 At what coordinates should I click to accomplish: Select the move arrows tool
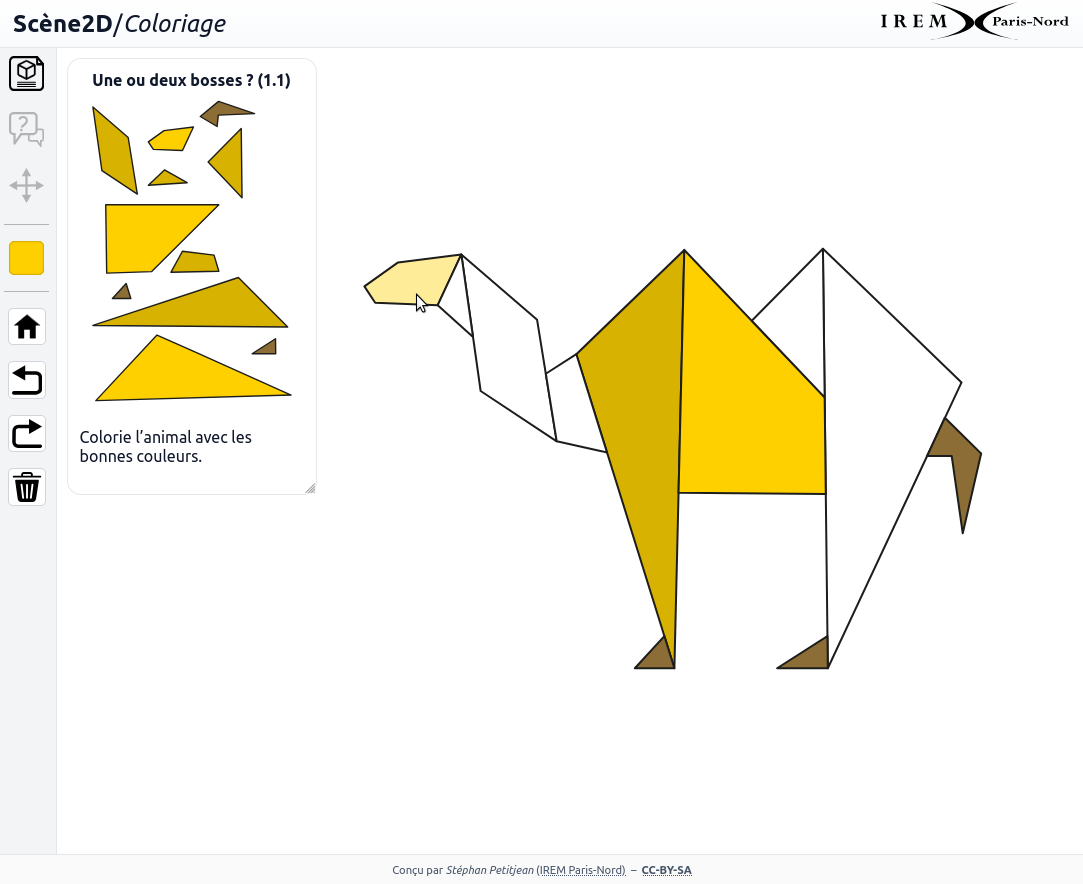coord(26,185)
